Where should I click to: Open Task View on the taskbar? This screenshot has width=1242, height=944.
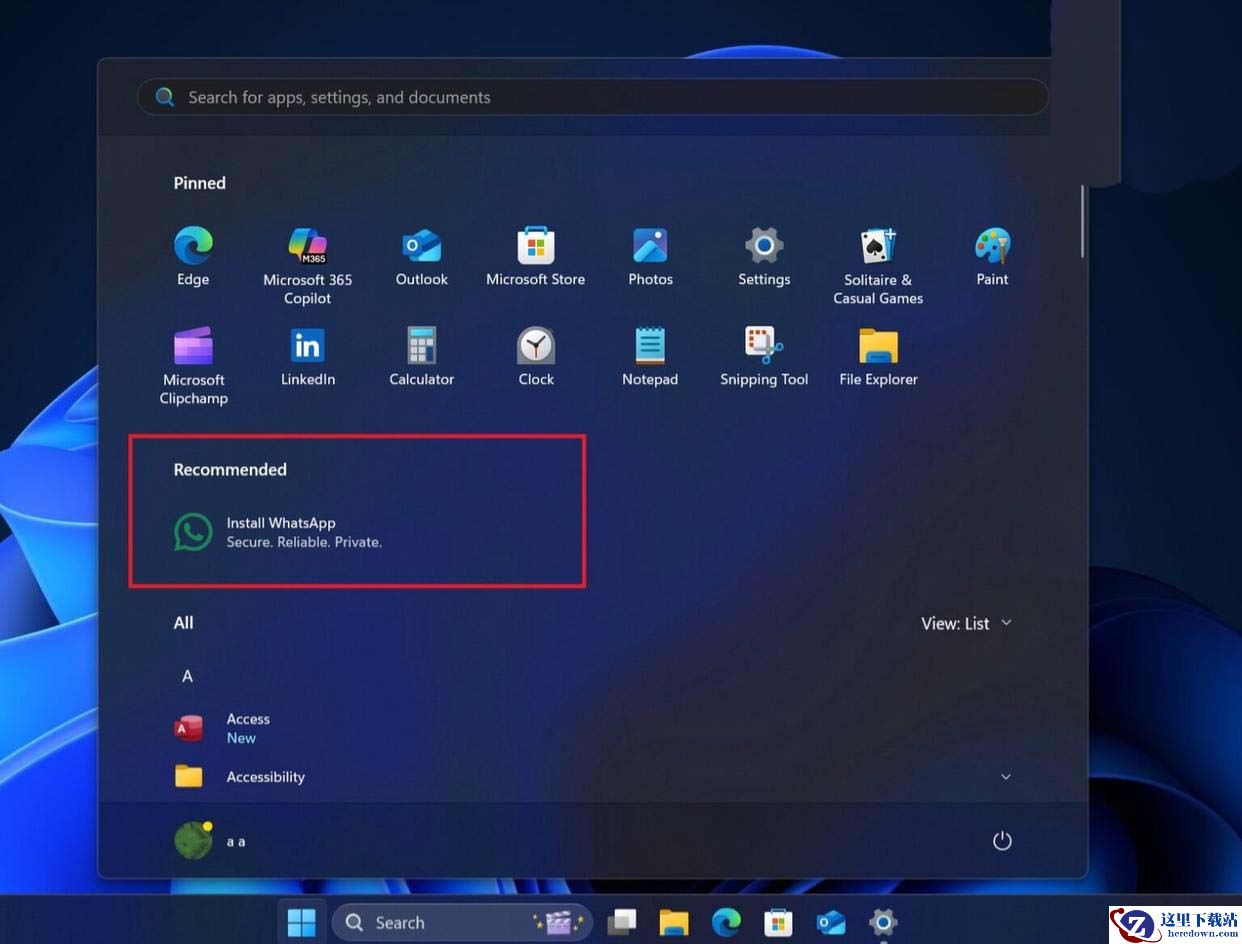[622, 922]
